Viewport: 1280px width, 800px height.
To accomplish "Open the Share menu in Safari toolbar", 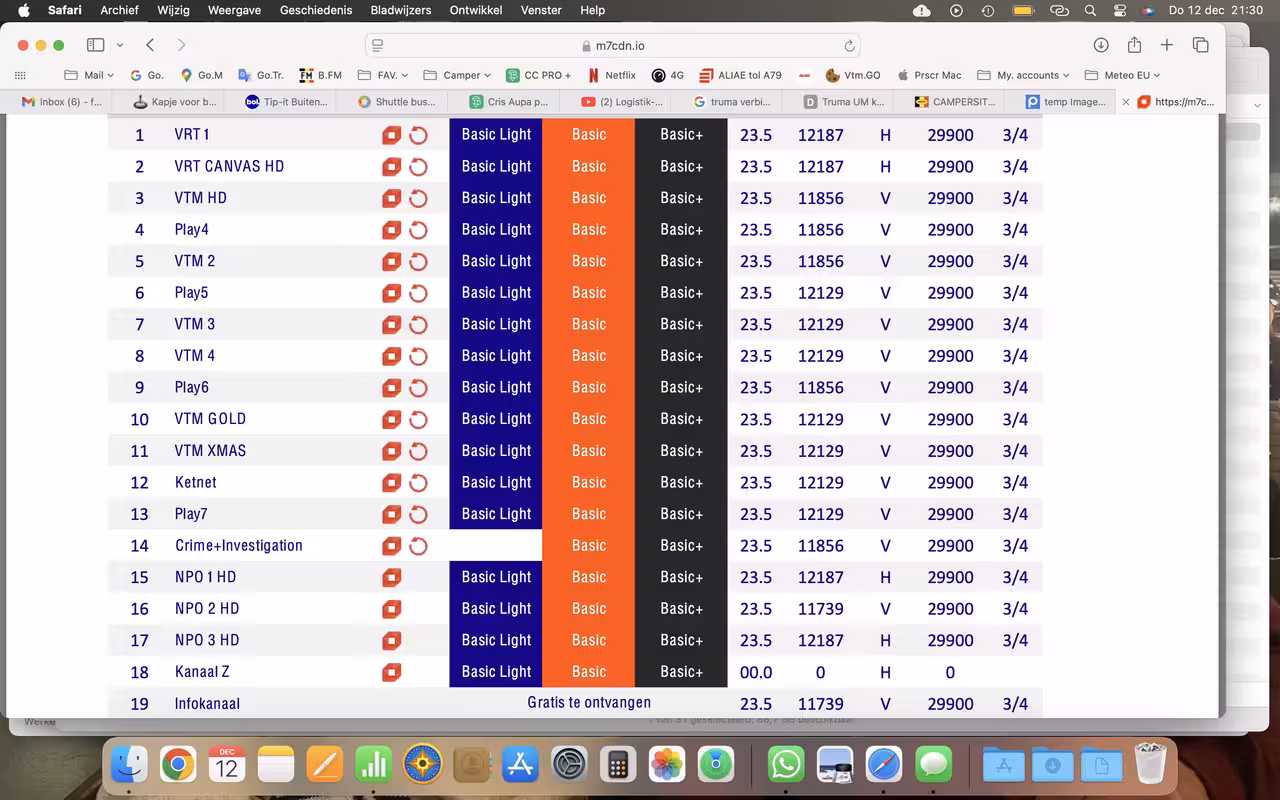I will click(x=1134, y=45).
